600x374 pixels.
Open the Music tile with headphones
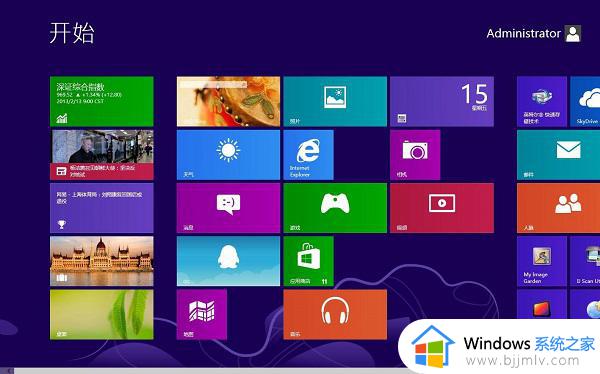click(335, 314)
